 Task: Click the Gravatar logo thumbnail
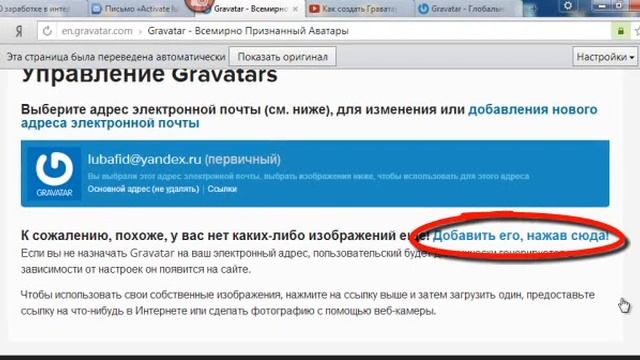pos(54,173)
